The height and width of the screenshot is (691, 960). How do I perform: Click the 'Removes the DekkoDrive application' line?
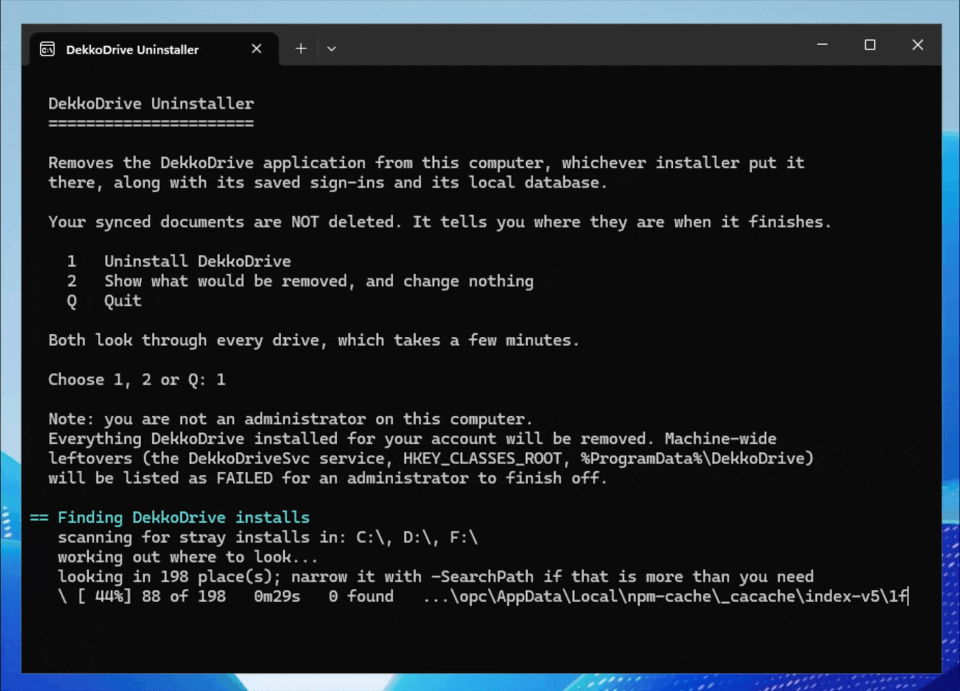pos(427,163)
